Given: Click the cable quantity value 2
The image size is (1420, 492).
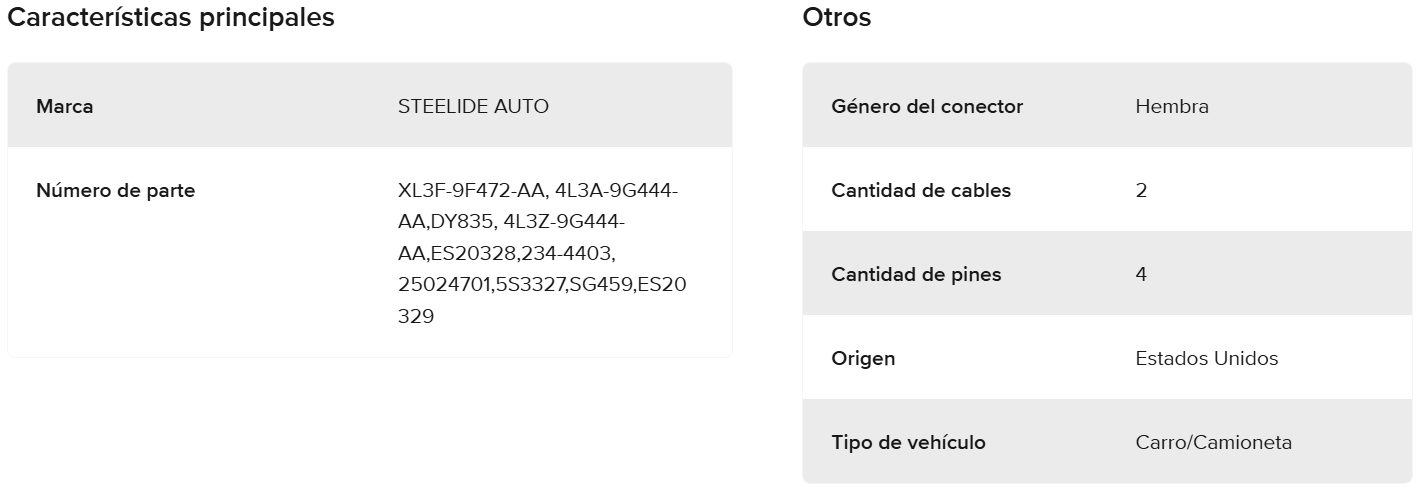Looking at the screenshot, I should click(1141, 190).
